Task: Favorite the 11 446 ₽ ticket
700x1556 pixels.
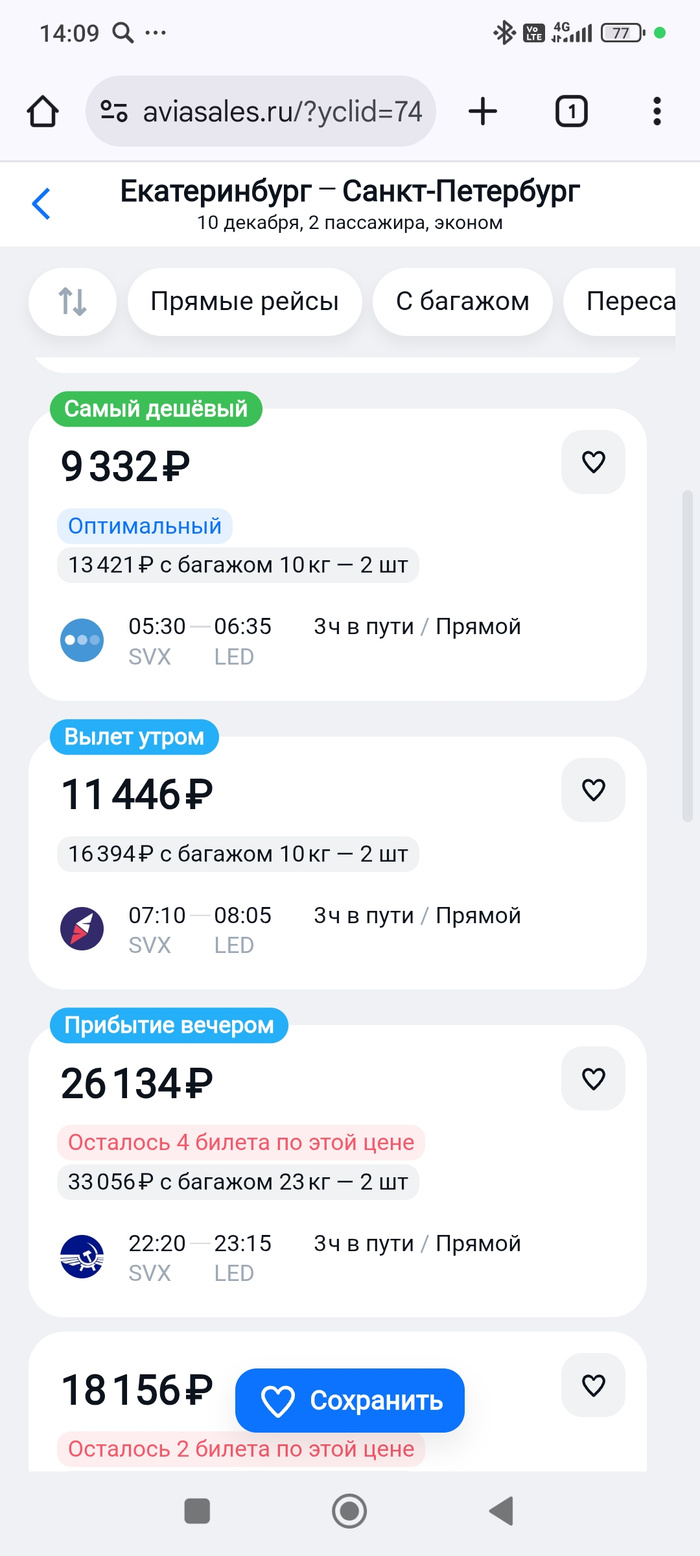Action: pyautogui.click(x=593, y=790)
